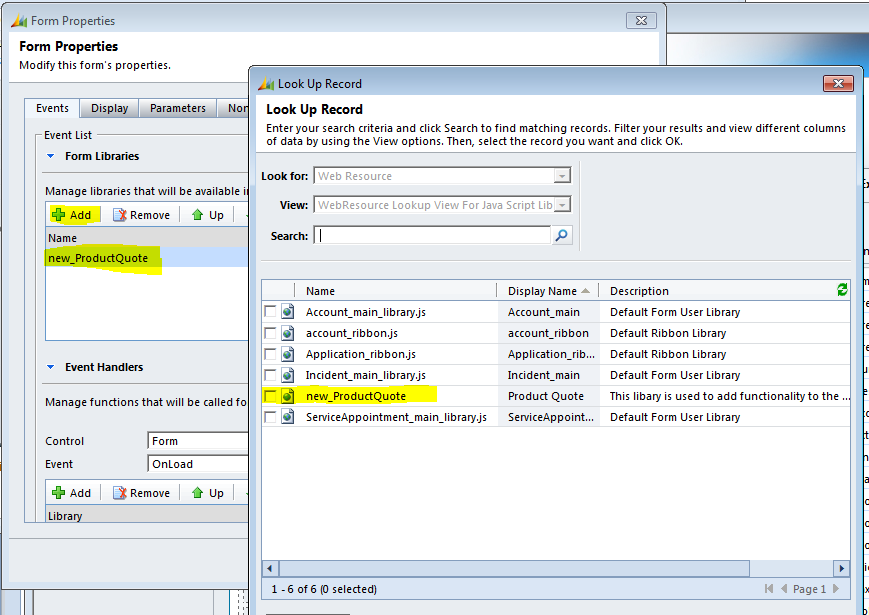The image size is (869, 615).
Task: Check the new_ProductQuote row checkbox
Action: (270, 396)
